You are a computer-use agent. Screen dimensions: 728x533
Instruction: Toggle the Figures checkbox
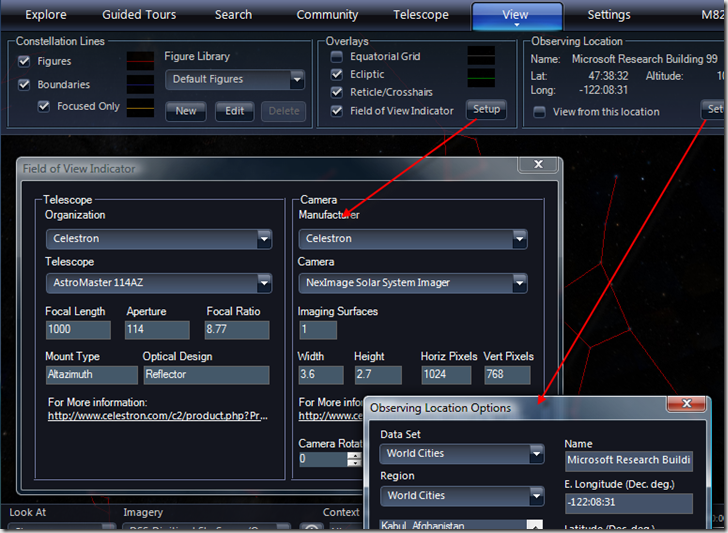[24, 61]
